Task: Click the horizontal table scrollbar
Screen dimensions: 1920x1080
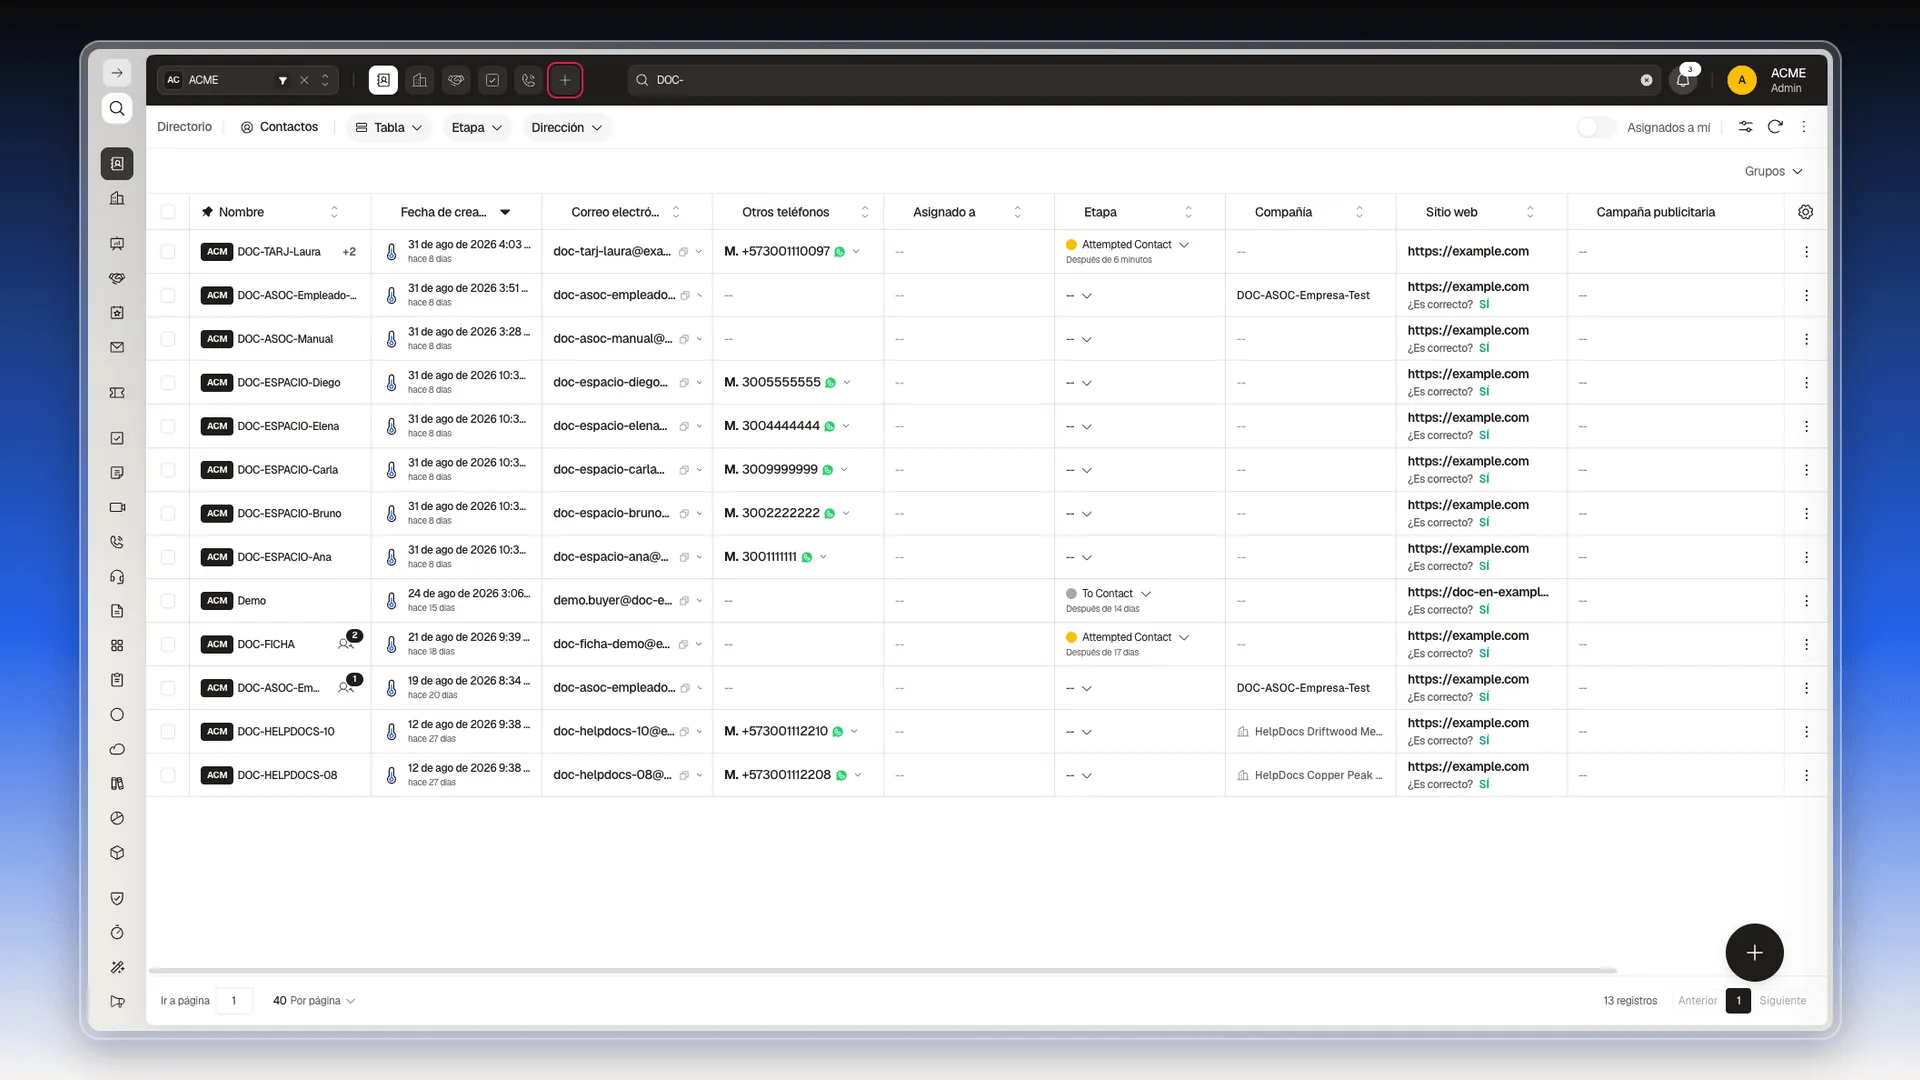Action: pyautogui.click(x=883, y=971)
